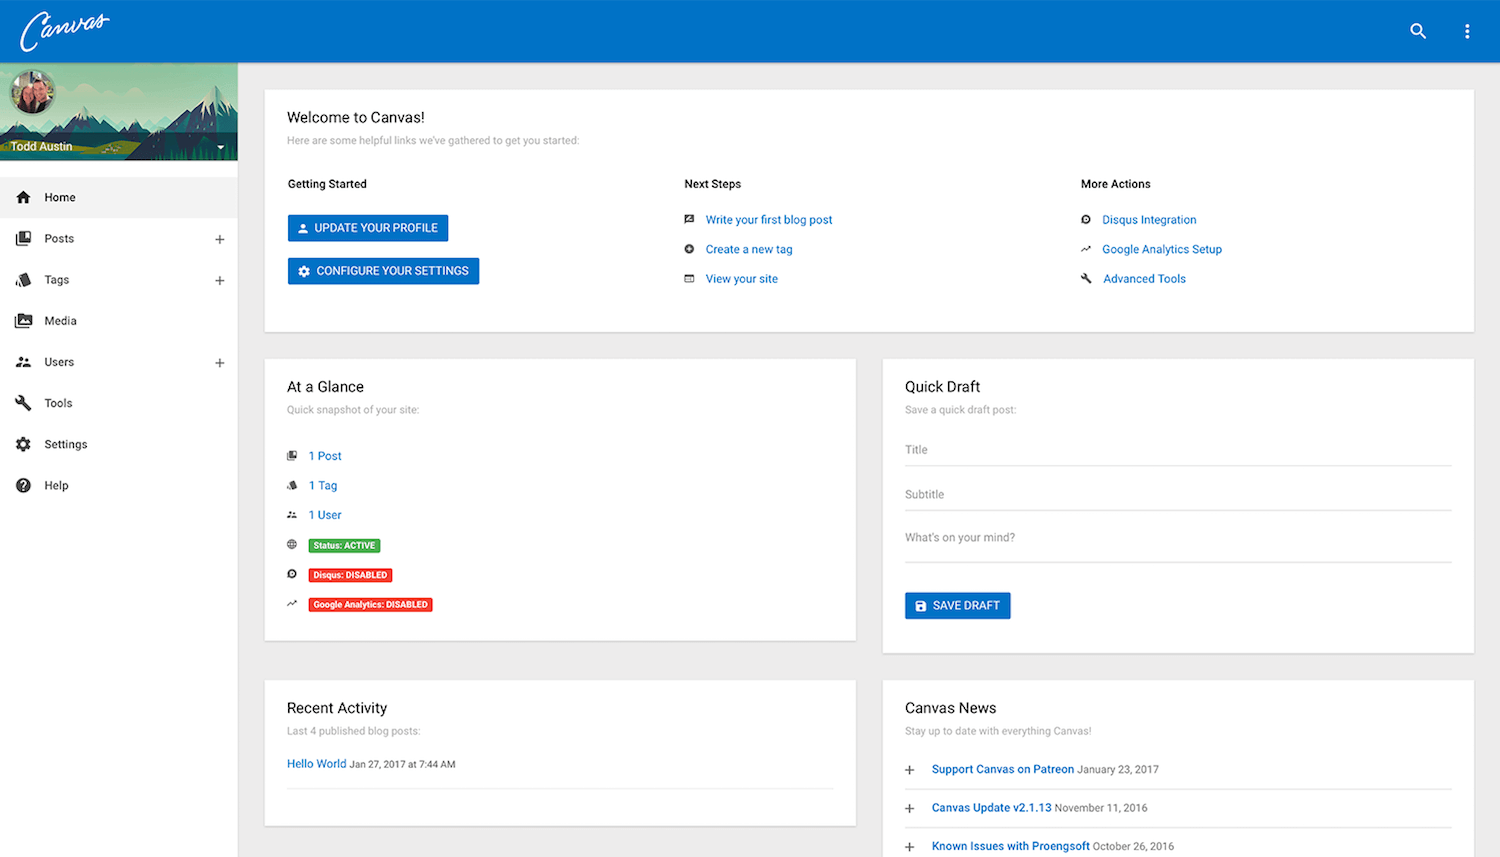Expand the Todd Austin account dropdown arrow
Screen dimensions: 1500x857
[221, 147]
